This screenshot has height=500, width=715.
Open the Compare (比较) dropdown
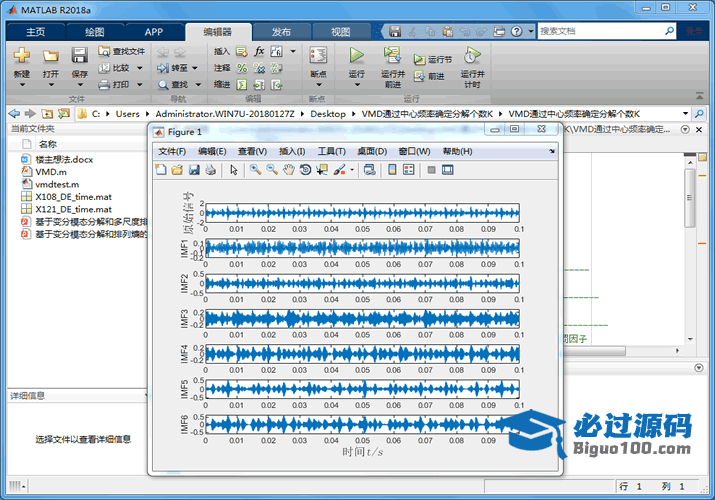pyautogui.click(x=139, y=68)
